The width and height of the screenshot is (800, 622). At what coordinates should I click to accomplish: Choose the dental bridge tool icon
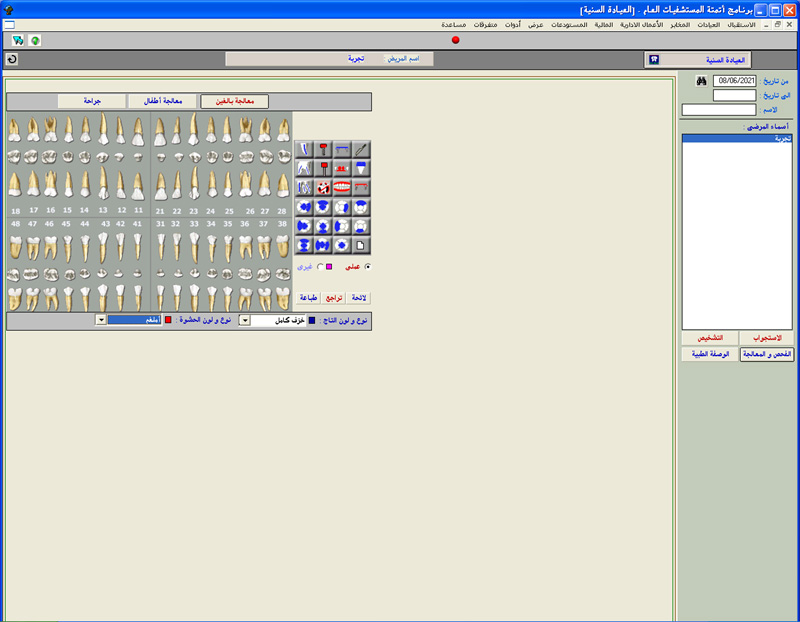[x=342, y=149]
